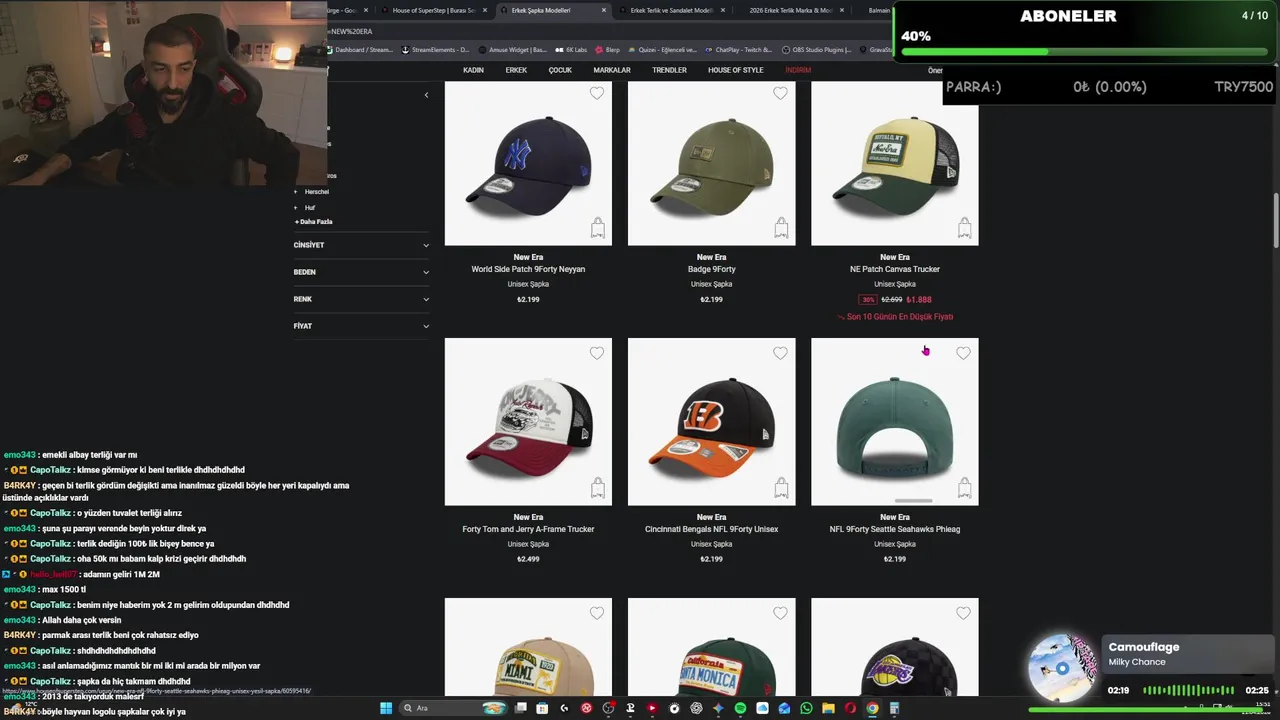Favorite the World Side Patch 9Forty Neyyan cap
Image resolution: width=1280 pixels, height=720 pixels.
tap(597, 93)
